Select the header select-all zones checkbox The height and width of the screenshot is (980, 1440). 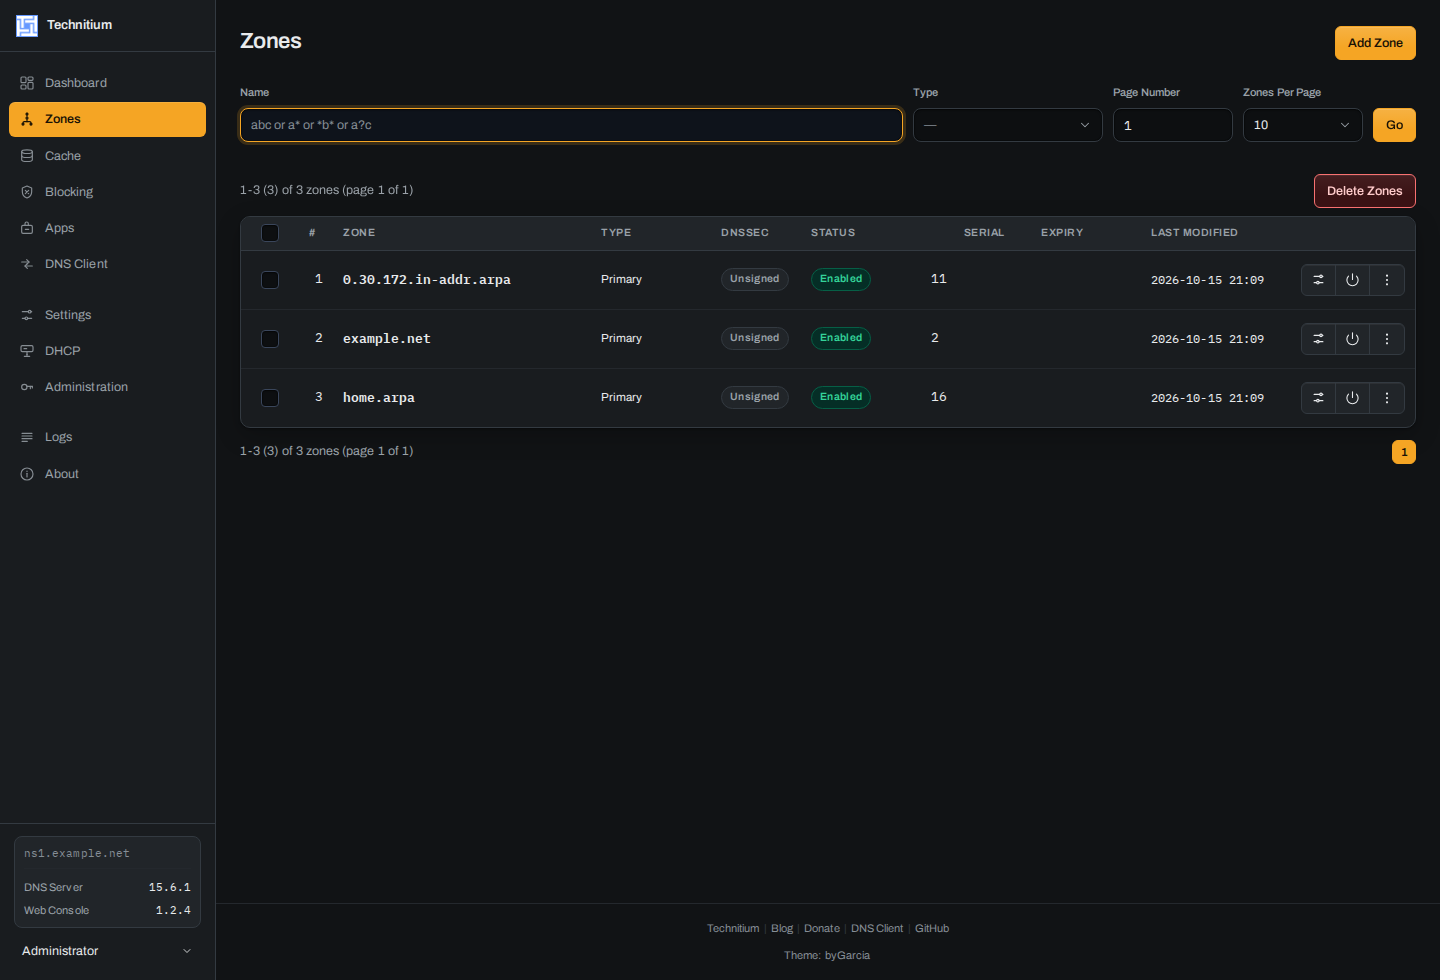point(270,233)
